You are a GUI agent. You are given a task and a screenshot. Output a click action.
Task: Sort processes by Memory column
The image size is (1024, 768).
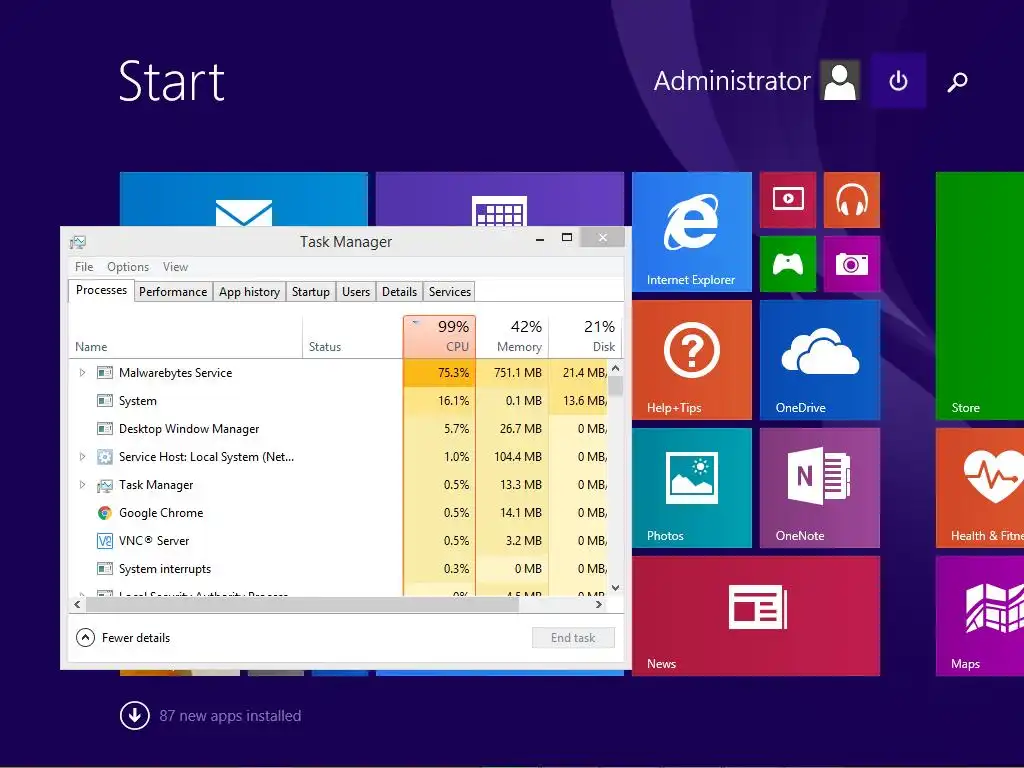(x=512, y=336)
